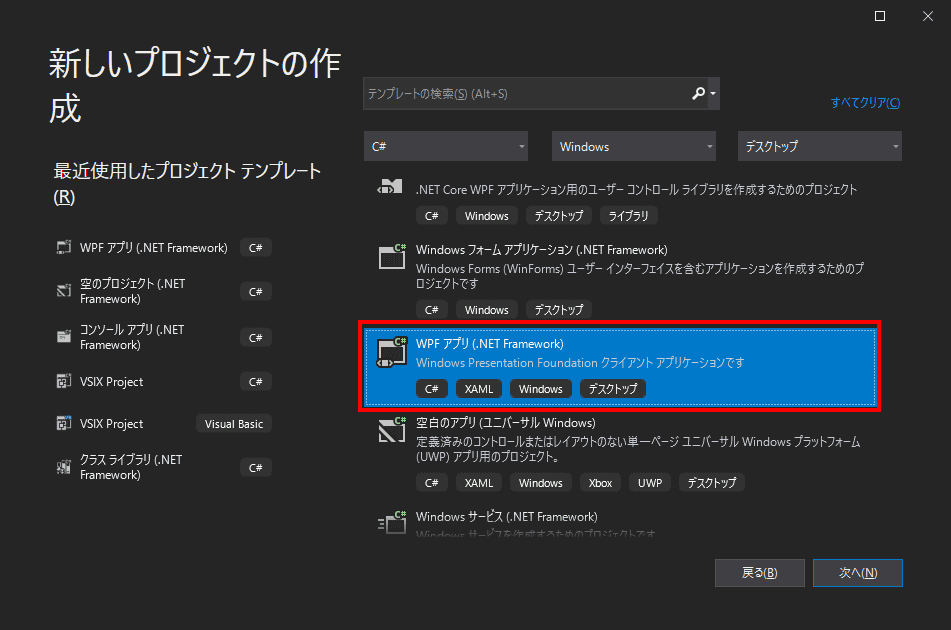This screenshot has height=630, width=951.
Task: Click the UWP tag on 空白のアプリ template
Action: pos(650,483)
